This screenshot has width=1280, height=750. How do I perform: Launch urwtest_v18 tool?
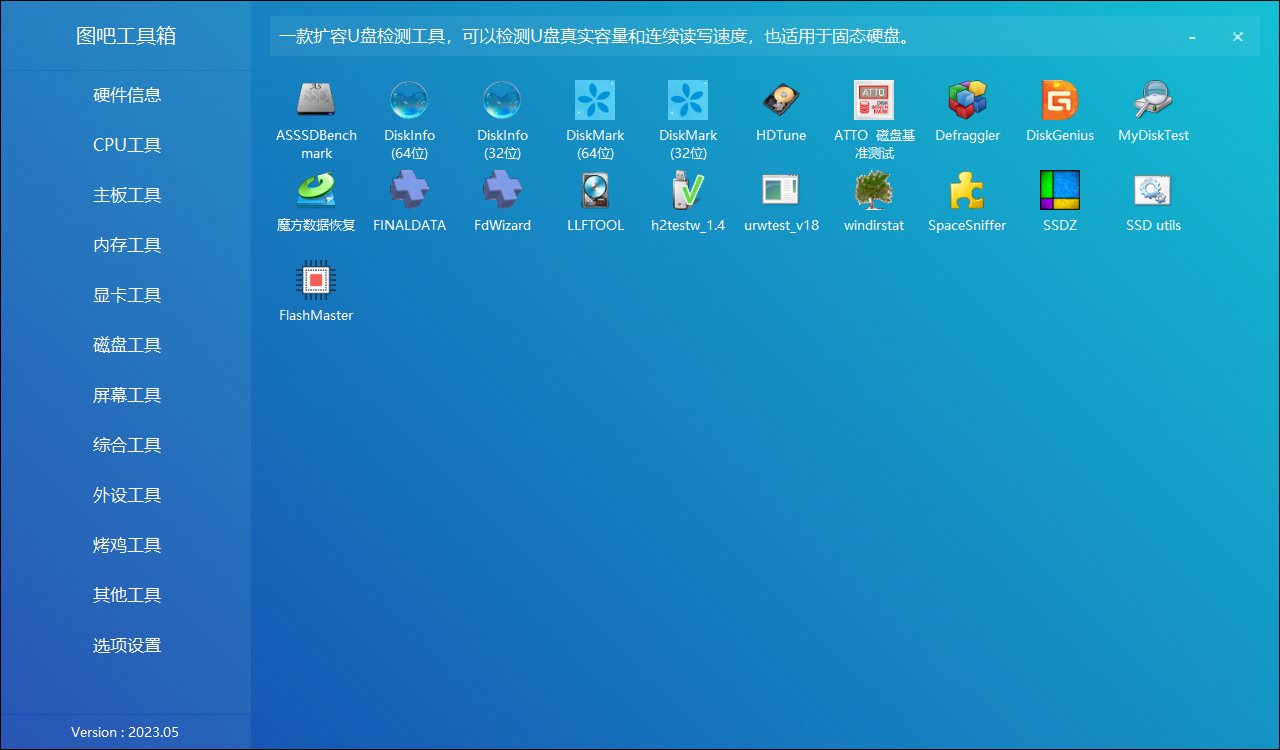point(781,190)
